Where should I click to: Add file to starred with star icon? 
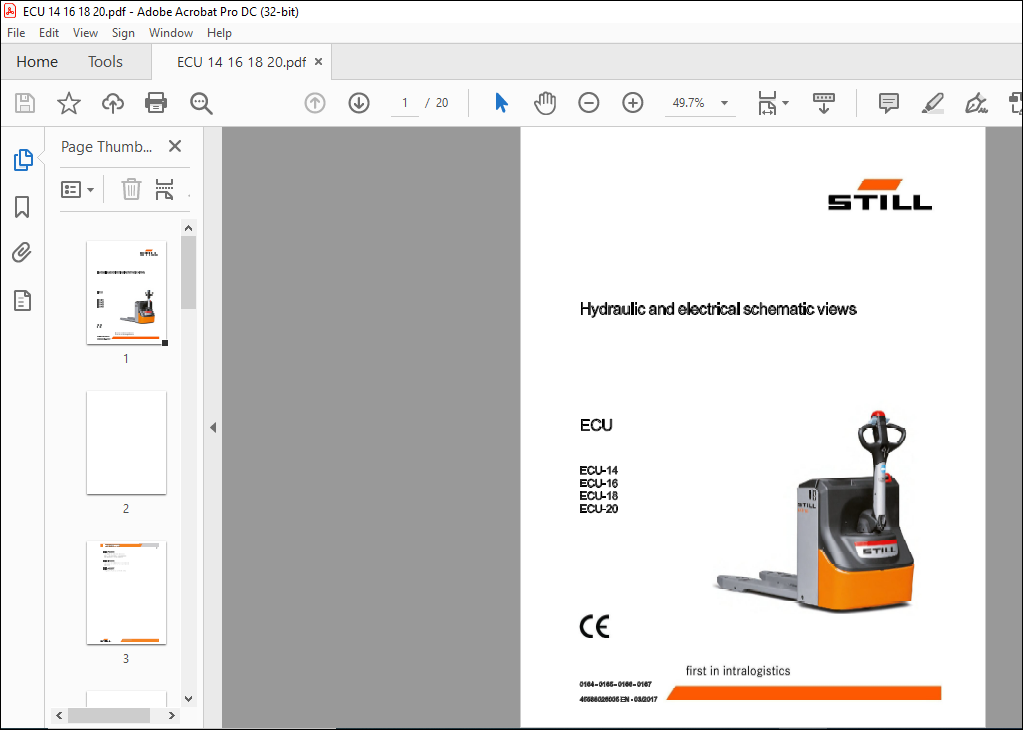pyautogui.click(x=69, y=103)
